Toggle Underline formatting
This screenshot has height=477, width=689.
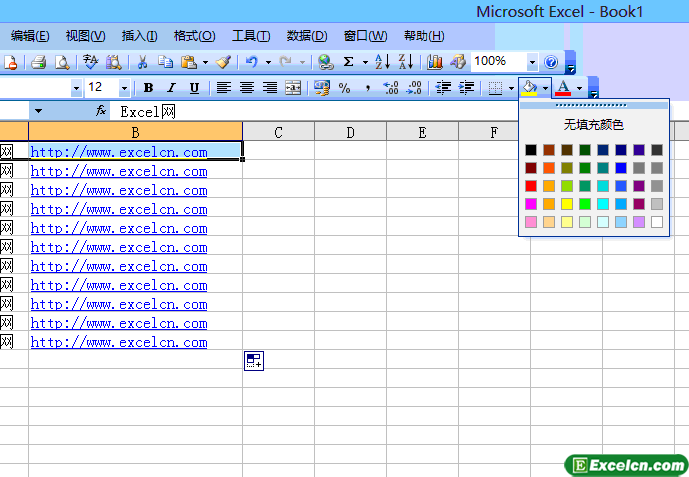click(x=194, y=88)
